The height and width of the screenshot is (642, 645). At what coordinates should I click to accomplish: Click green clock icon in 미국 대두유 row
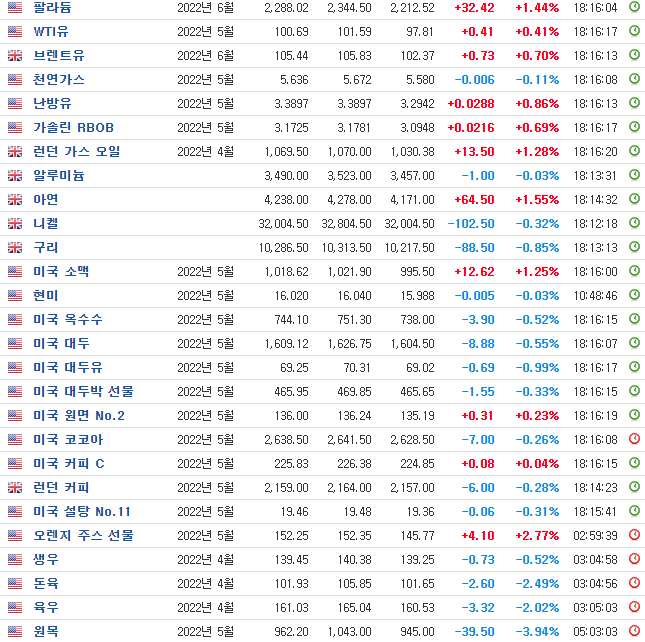point(635,366)
